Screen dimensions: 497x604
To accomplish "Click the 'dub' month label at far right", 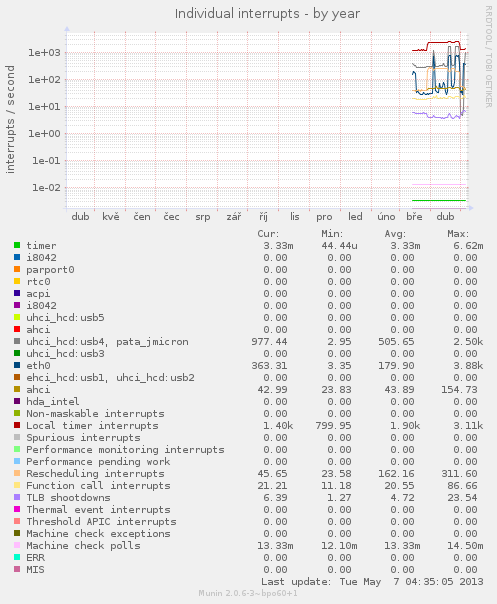I will pyautogui.click(x=445, y=217).
